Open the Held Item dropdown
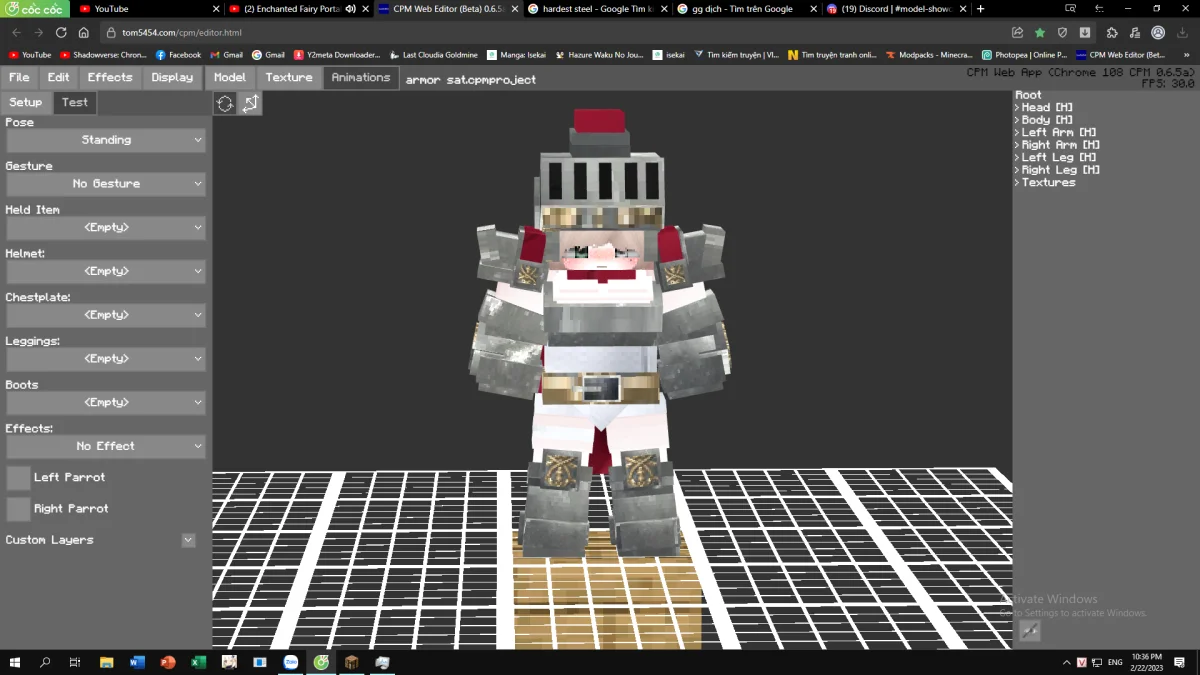Image resolution: width=1200 pixels, height=675 pixels. [x=106, y=227]
